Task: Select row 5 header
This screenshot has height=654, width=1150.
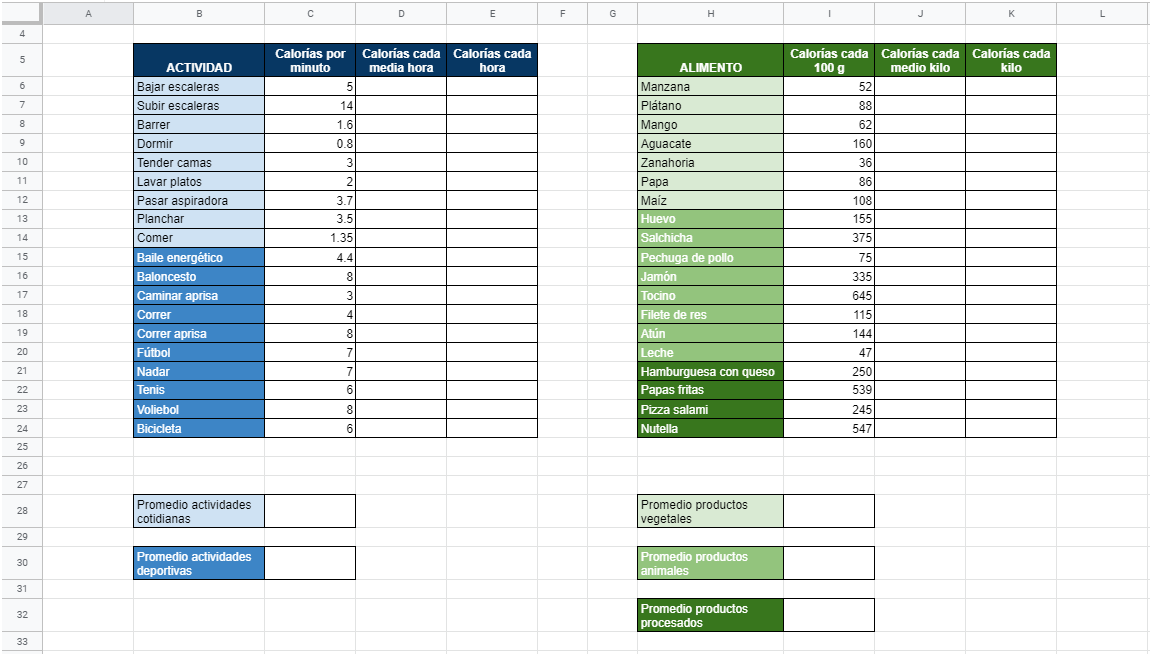Action: (22, 60)
